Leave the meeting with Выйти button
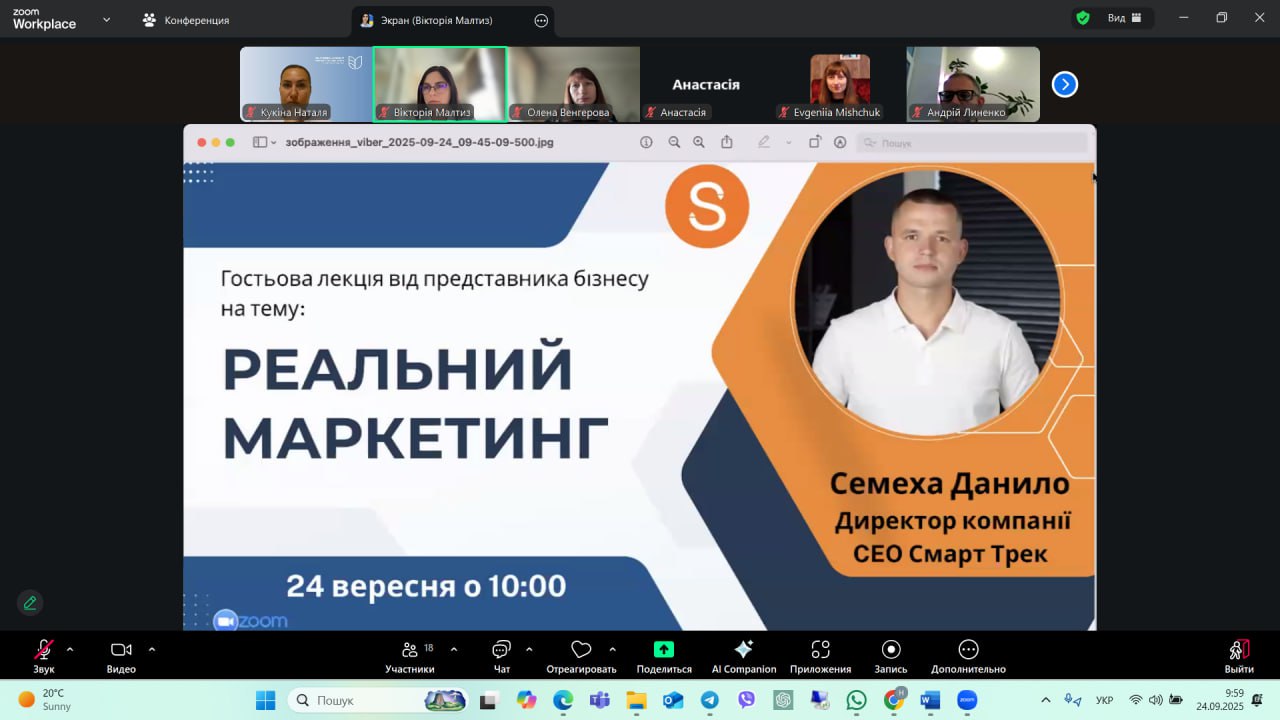 (x=1239, y=656)
